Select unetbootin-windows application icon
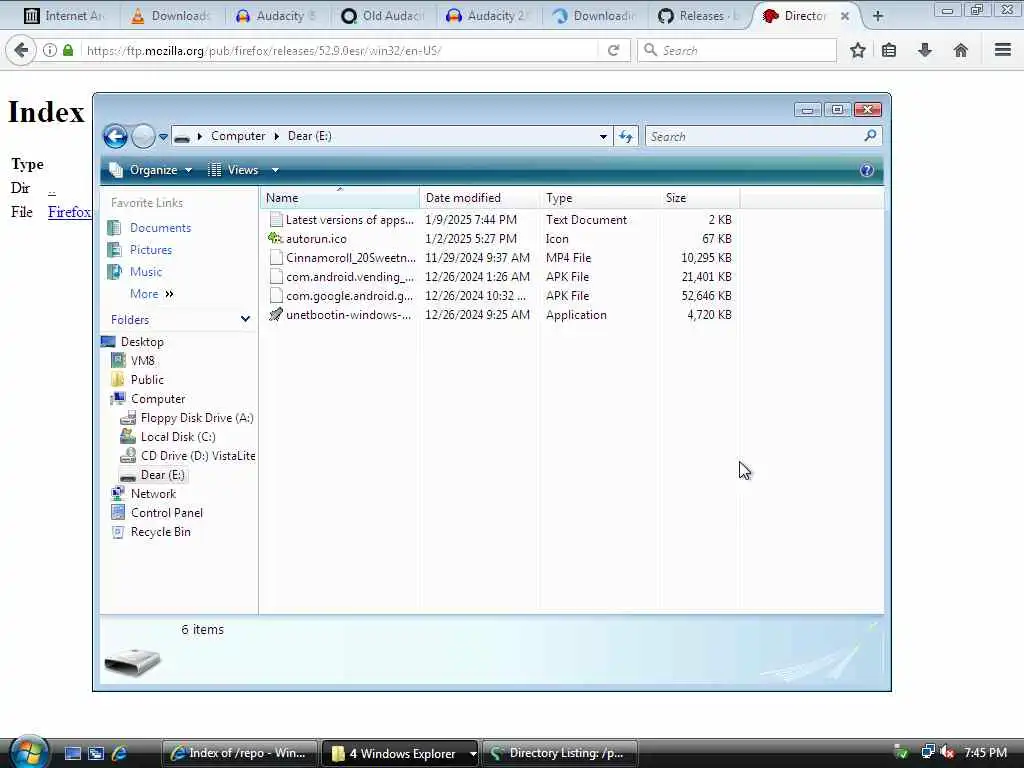Screen dimensions: 1024x768 coord(276,315)
